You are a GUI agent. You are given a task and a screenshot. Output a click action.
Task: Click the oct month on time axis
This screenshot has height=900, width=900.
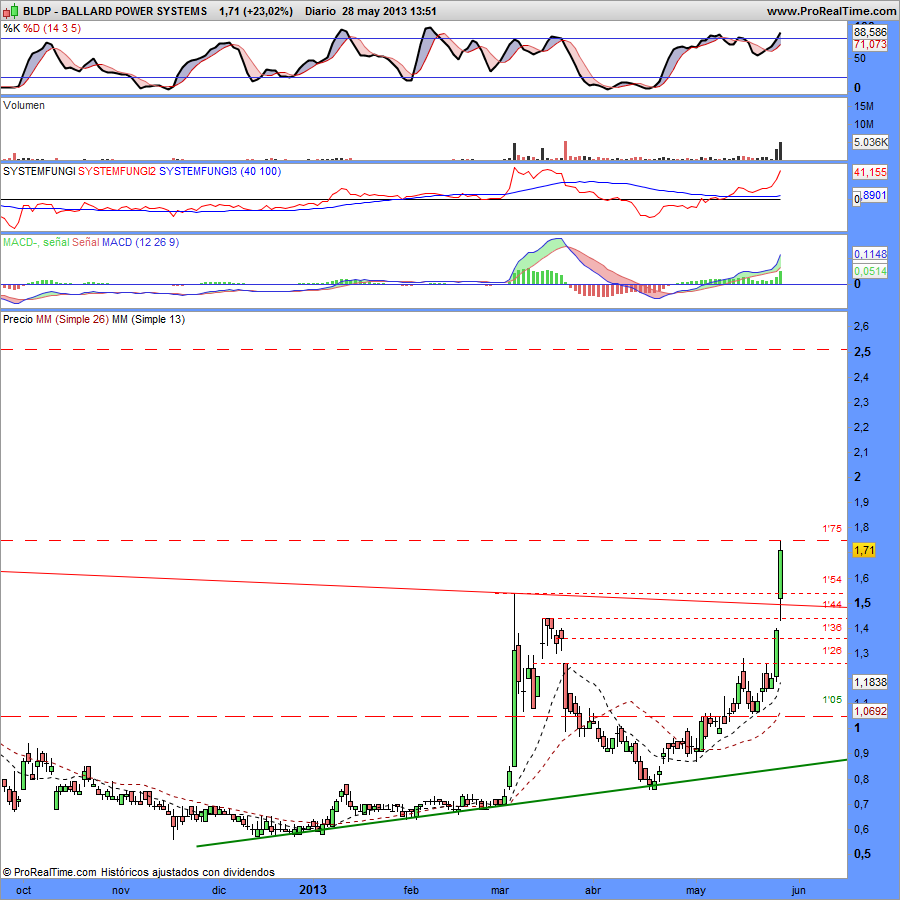[24, 890]
